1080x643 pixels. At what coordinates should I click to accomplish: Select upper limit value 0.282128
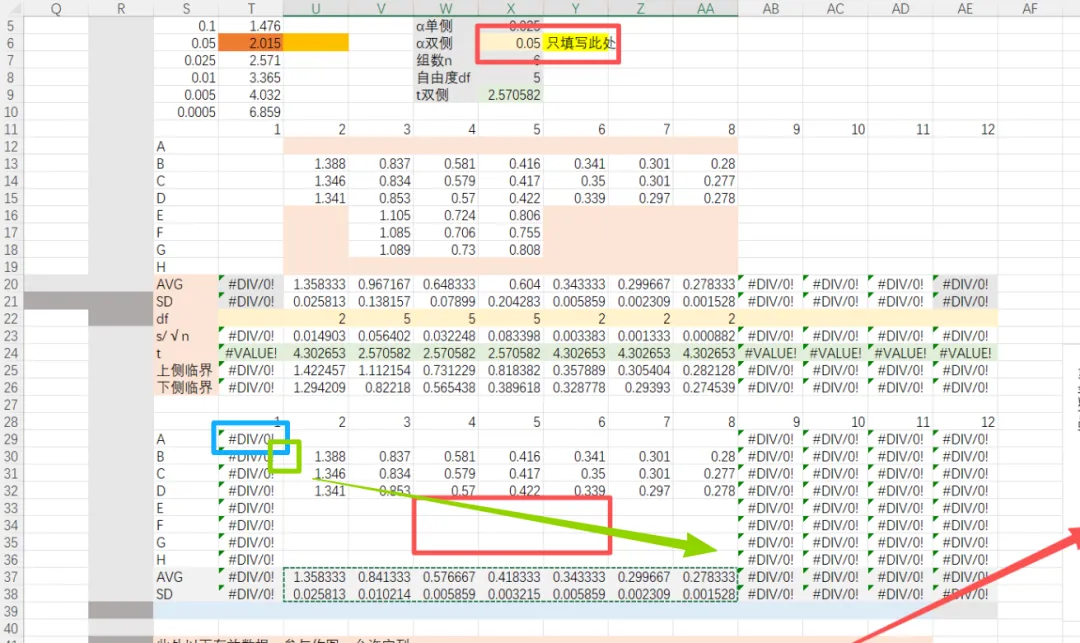click(x=705, y=370)
